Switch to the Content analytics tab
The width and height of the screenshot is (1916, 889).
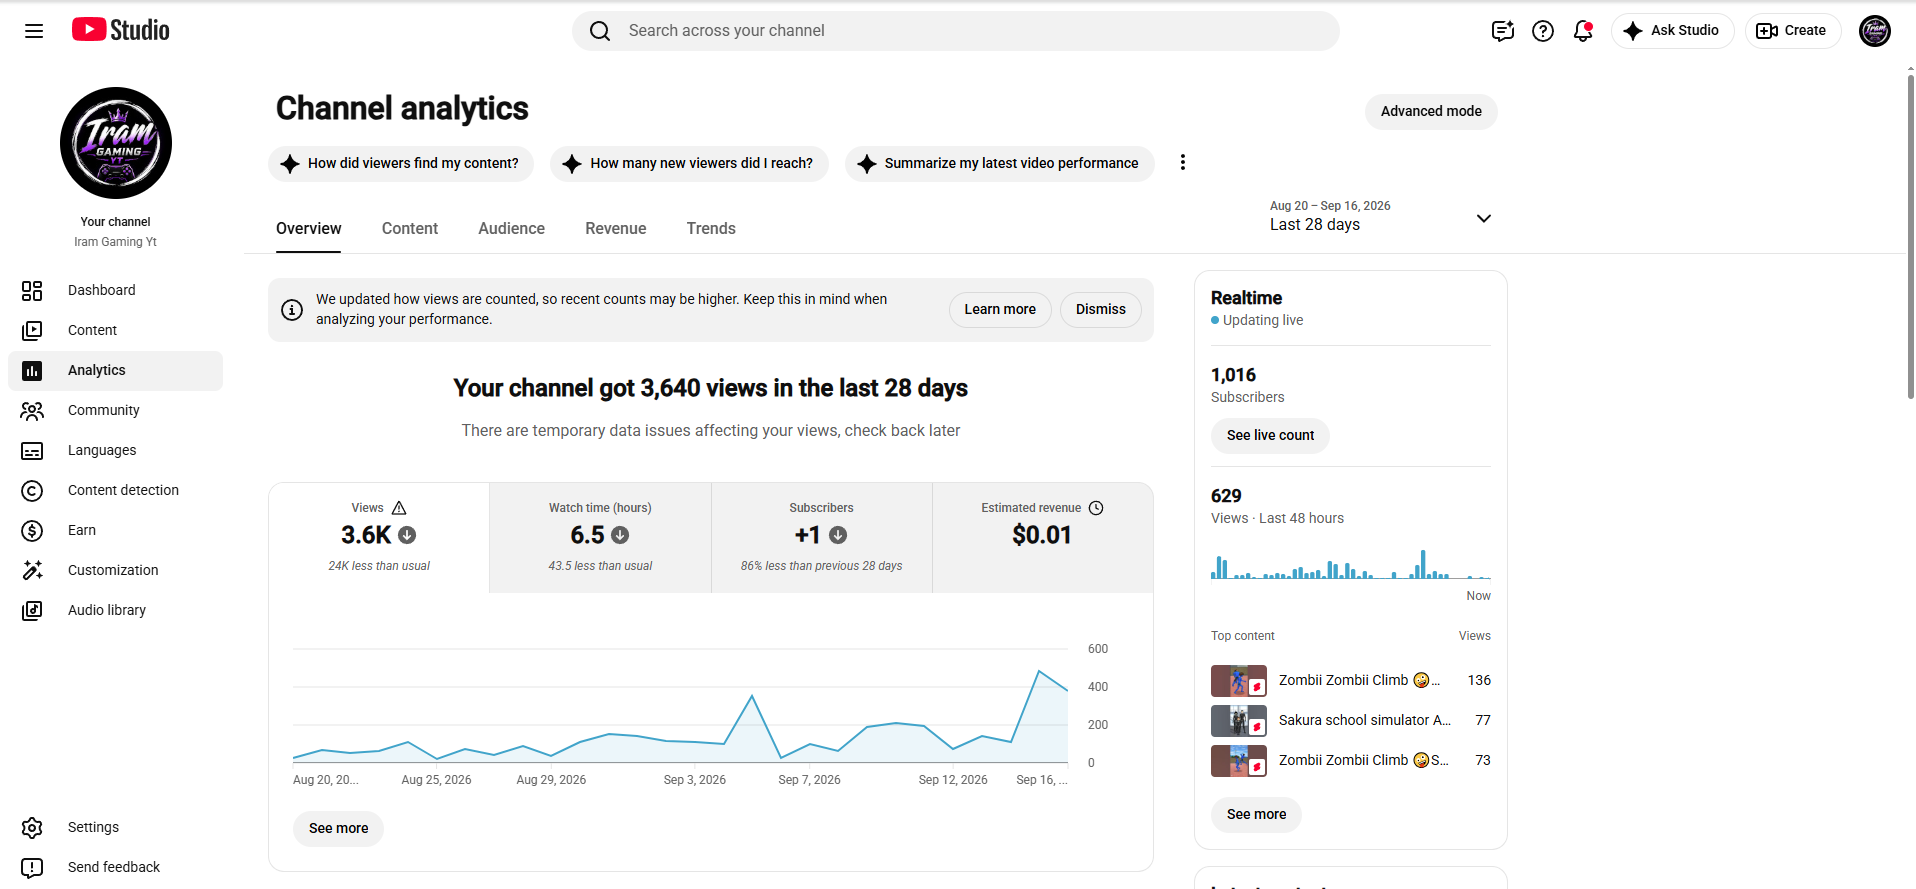coord(410,228)
